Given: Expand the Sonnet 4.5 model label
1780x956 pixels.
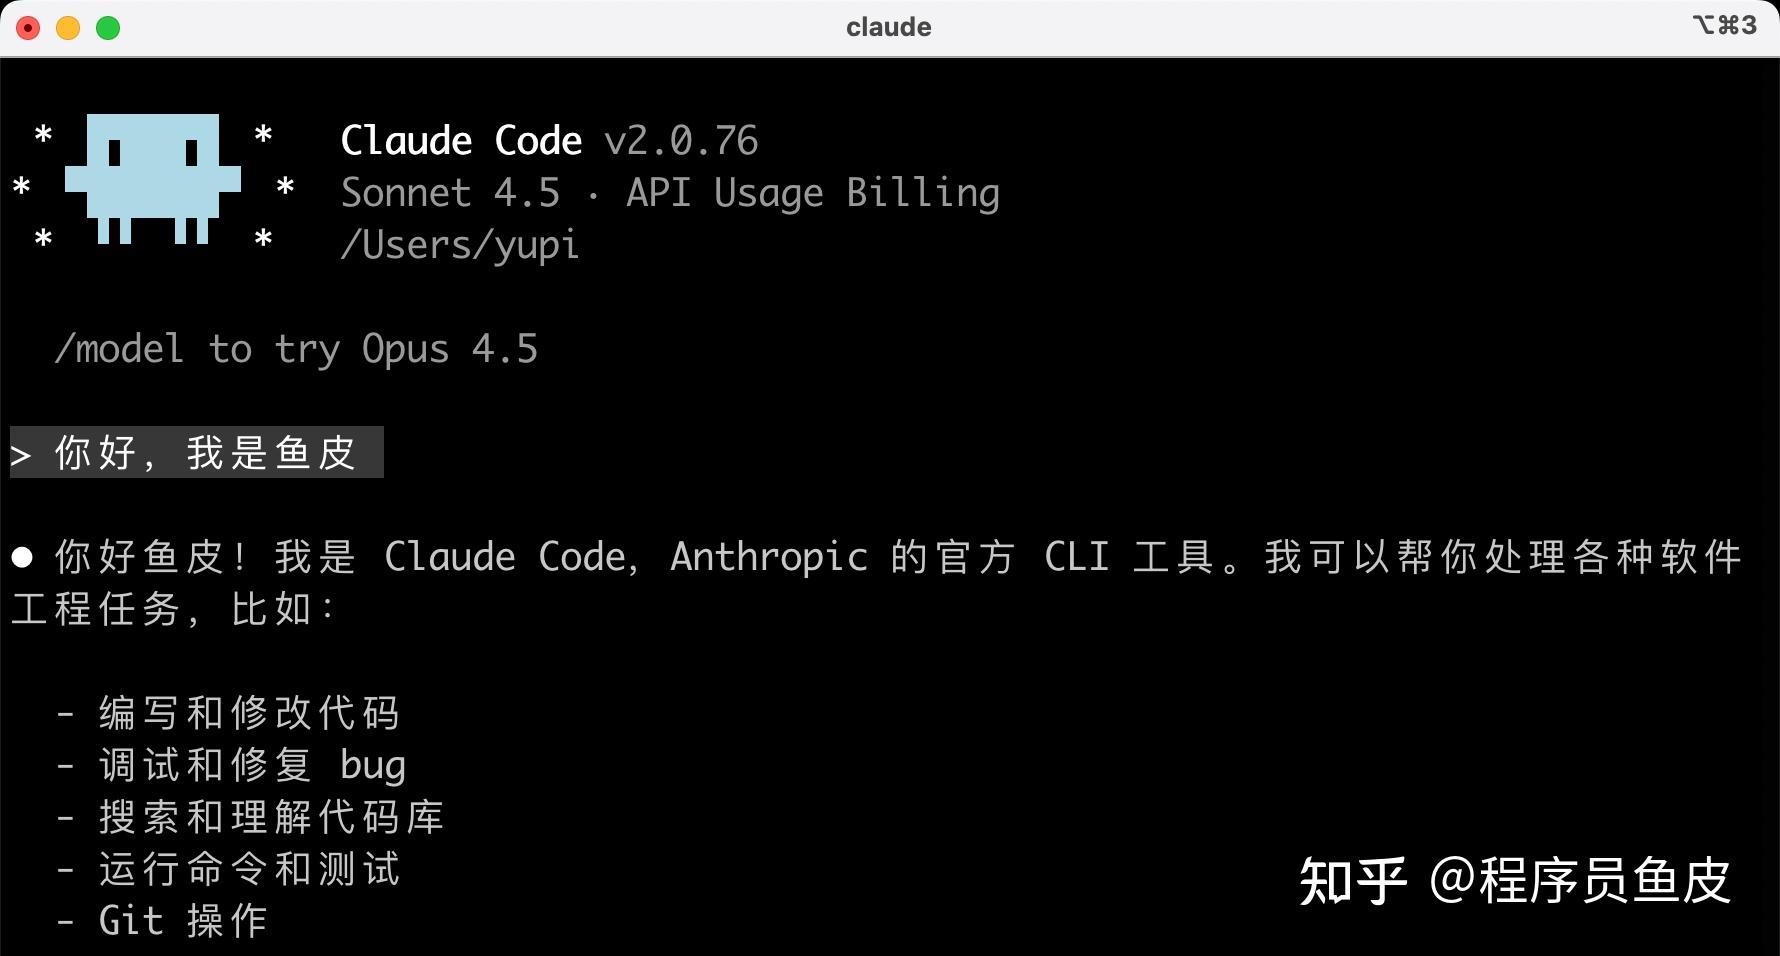Looking at the screenshot, I should (x=449, y=192).
